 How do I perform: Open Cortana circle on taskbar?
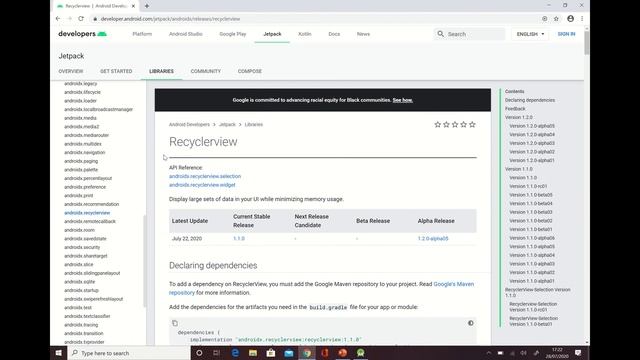click(x=199, y=353)
